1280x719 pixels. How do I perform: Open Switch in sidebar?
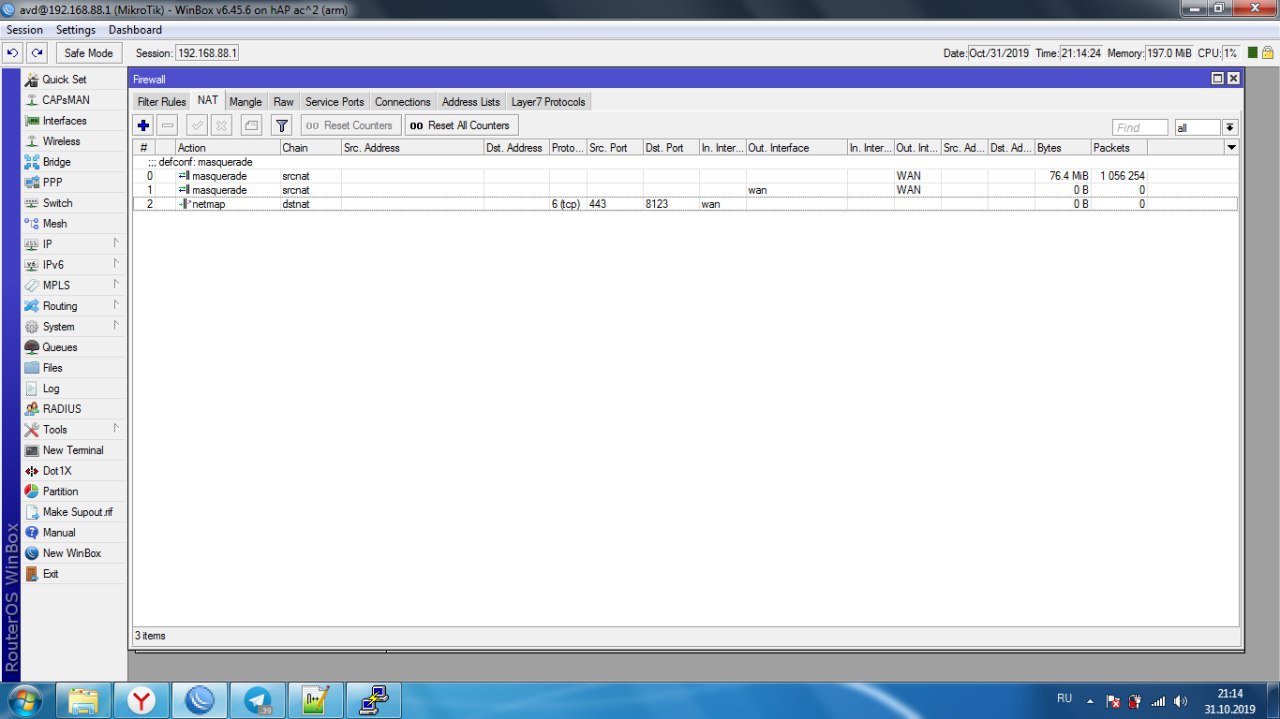click(x=75, y=203)
